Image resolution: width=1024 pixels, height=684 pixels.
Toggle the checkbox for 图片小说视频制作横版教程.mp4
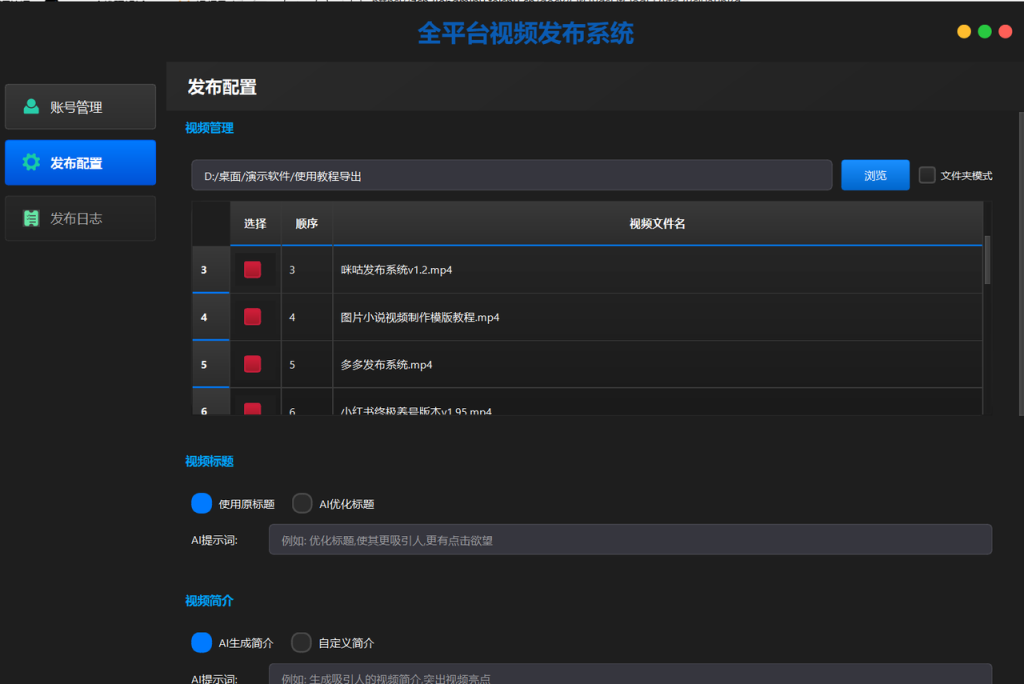(253, 317)
